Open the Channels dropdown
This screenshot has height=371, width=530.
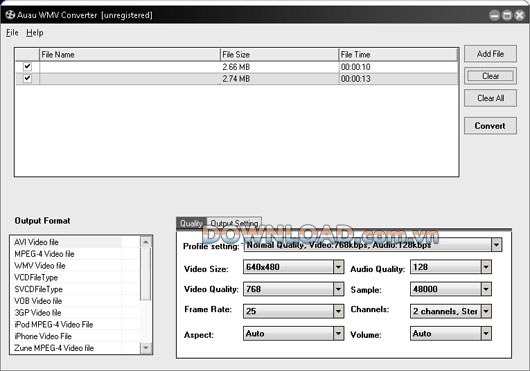coord(486,311)
